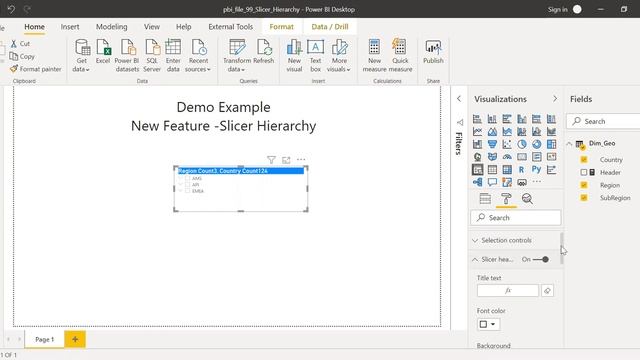Clear the Title text with eraser button

[547, 291]
